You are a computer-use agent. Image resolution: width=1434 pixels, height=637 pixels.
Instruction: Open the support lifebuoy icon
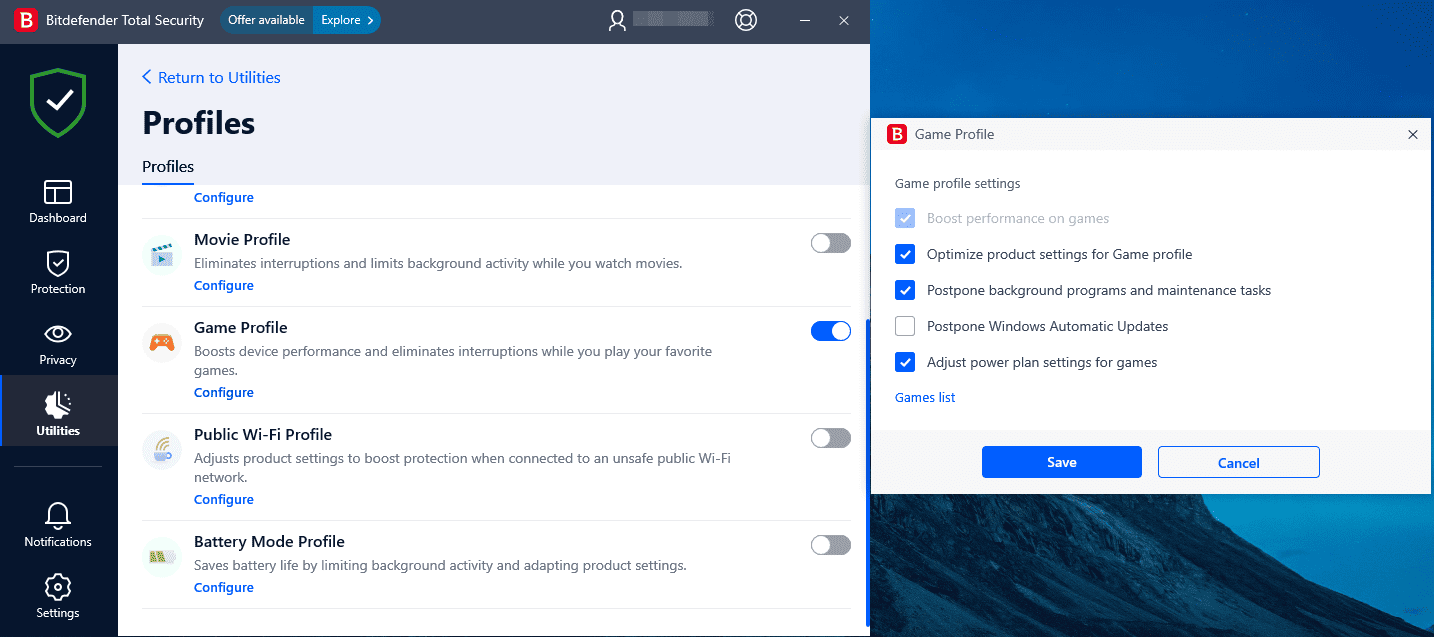(745, 20)
